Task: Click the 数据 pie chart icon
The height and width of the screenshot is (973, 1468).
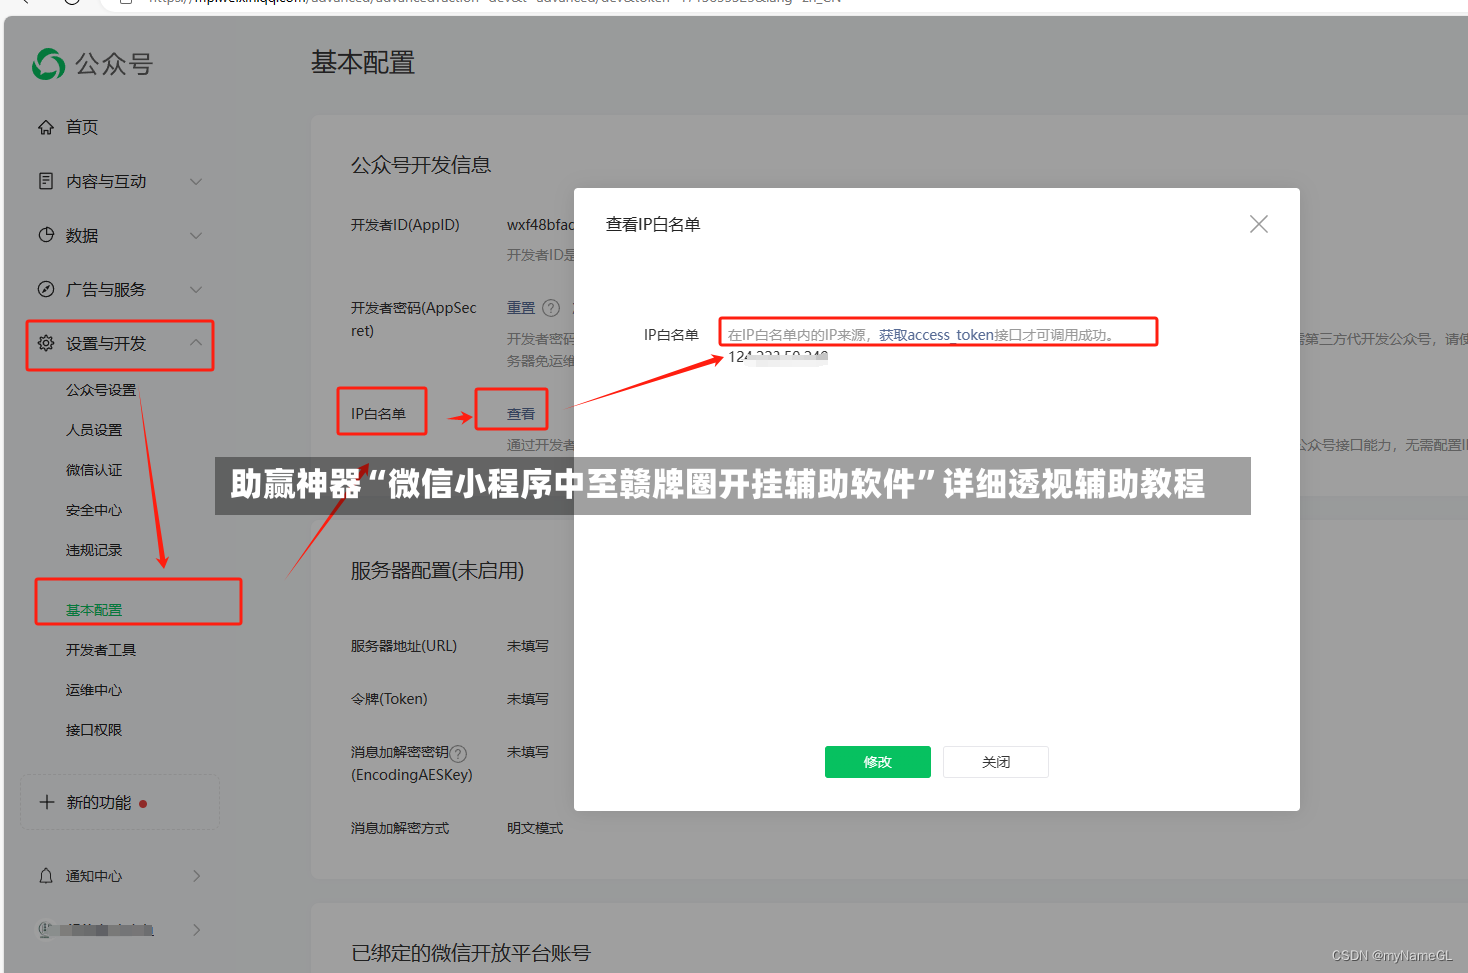Action: point(46,235)
